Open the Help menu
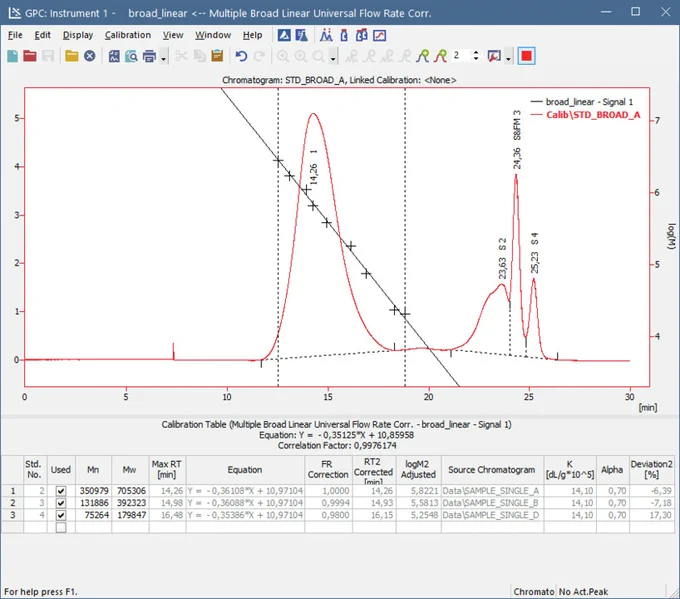 click(252, 35)
